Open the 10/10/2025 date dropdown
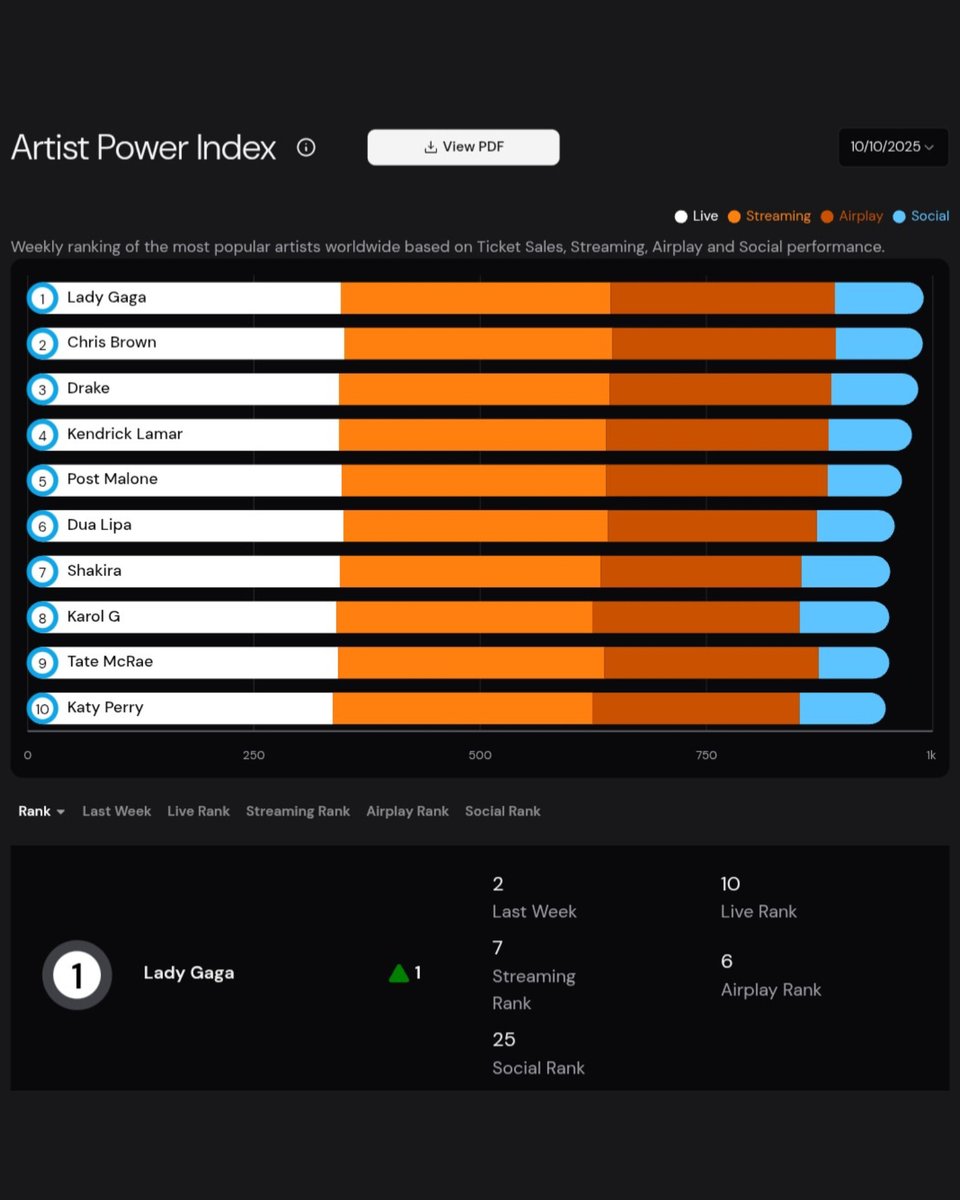The image size is (960, 1200). click(893, 147)
